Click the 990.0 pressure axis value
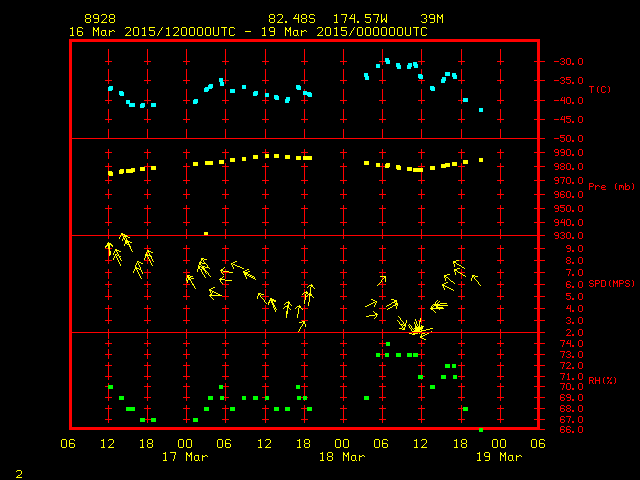Screen dimensions: 640x480 click(568, 152)
